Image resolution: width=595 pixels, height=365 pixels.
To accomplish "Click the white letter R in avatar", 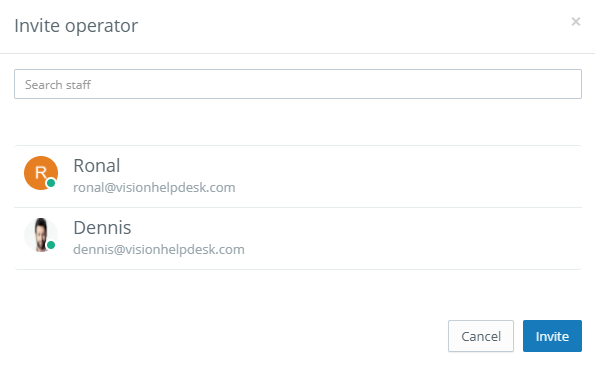I will (x=40, y=173).
